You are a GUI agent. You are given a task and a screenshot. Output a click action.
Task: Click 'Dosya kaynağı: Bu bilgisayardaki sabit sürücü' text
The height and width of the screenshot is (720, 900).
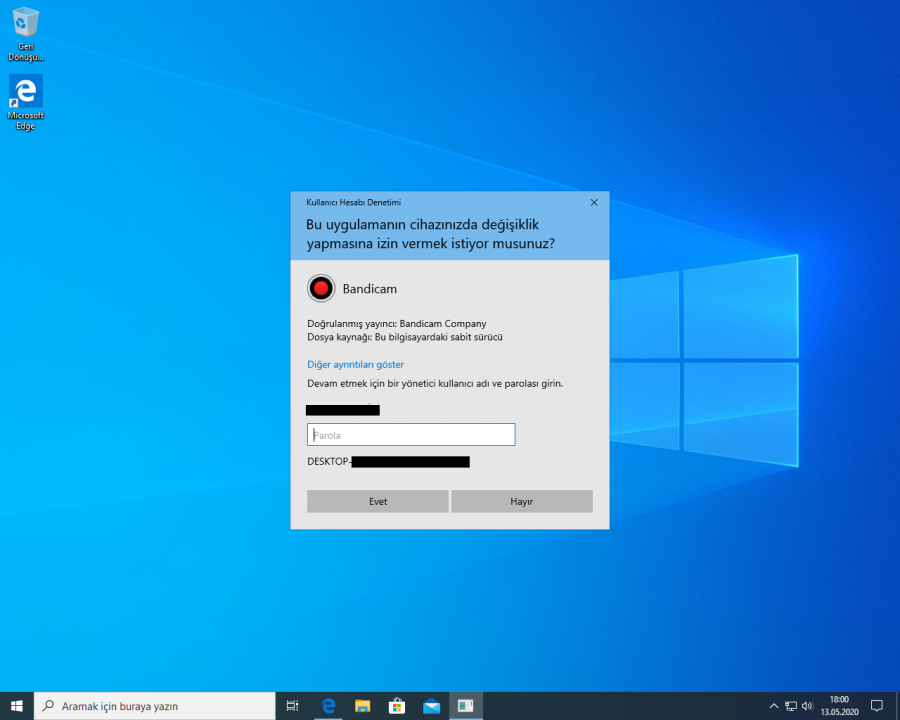click(x=405, y=337)
